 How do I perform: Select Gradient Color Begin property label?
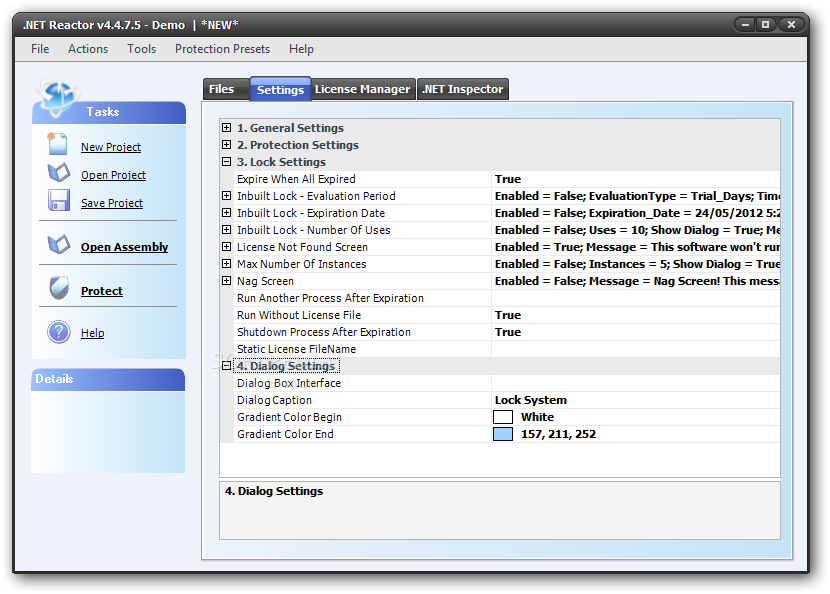coord(290,417)
